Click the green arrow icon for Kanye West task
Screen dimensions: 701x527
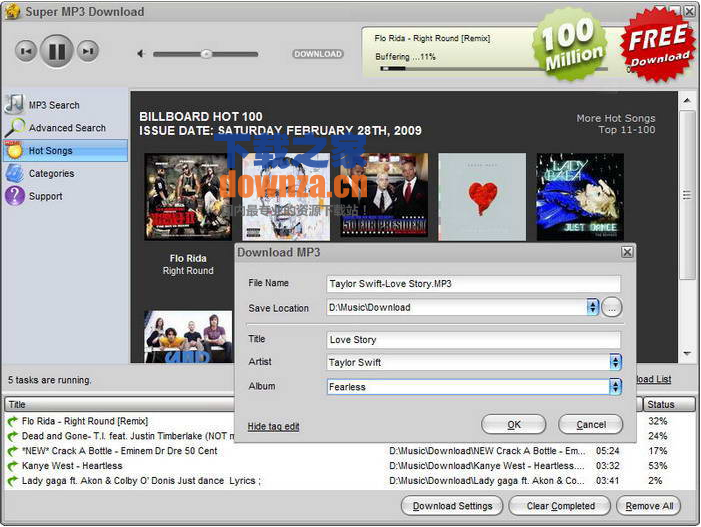[13, 466]
